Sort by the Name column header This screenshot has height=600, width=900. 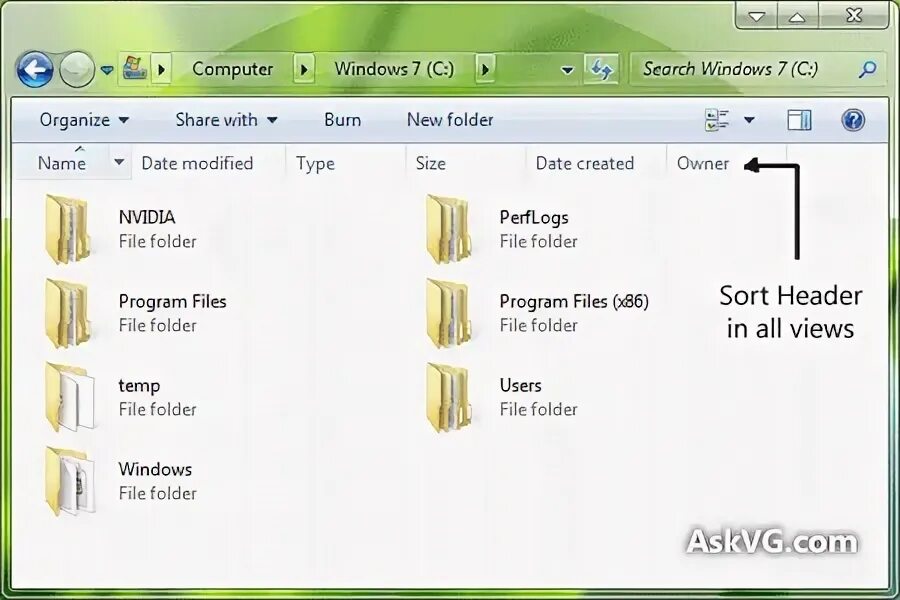click(x=61, y=163)
